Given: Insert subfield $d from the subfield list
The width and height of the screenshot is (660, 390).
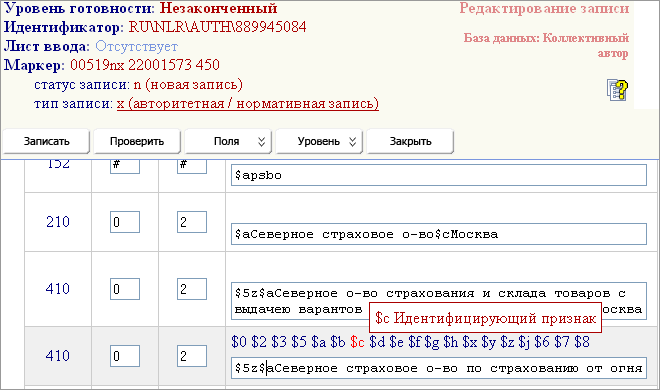Looking at the screenshot, I should 377,342.
